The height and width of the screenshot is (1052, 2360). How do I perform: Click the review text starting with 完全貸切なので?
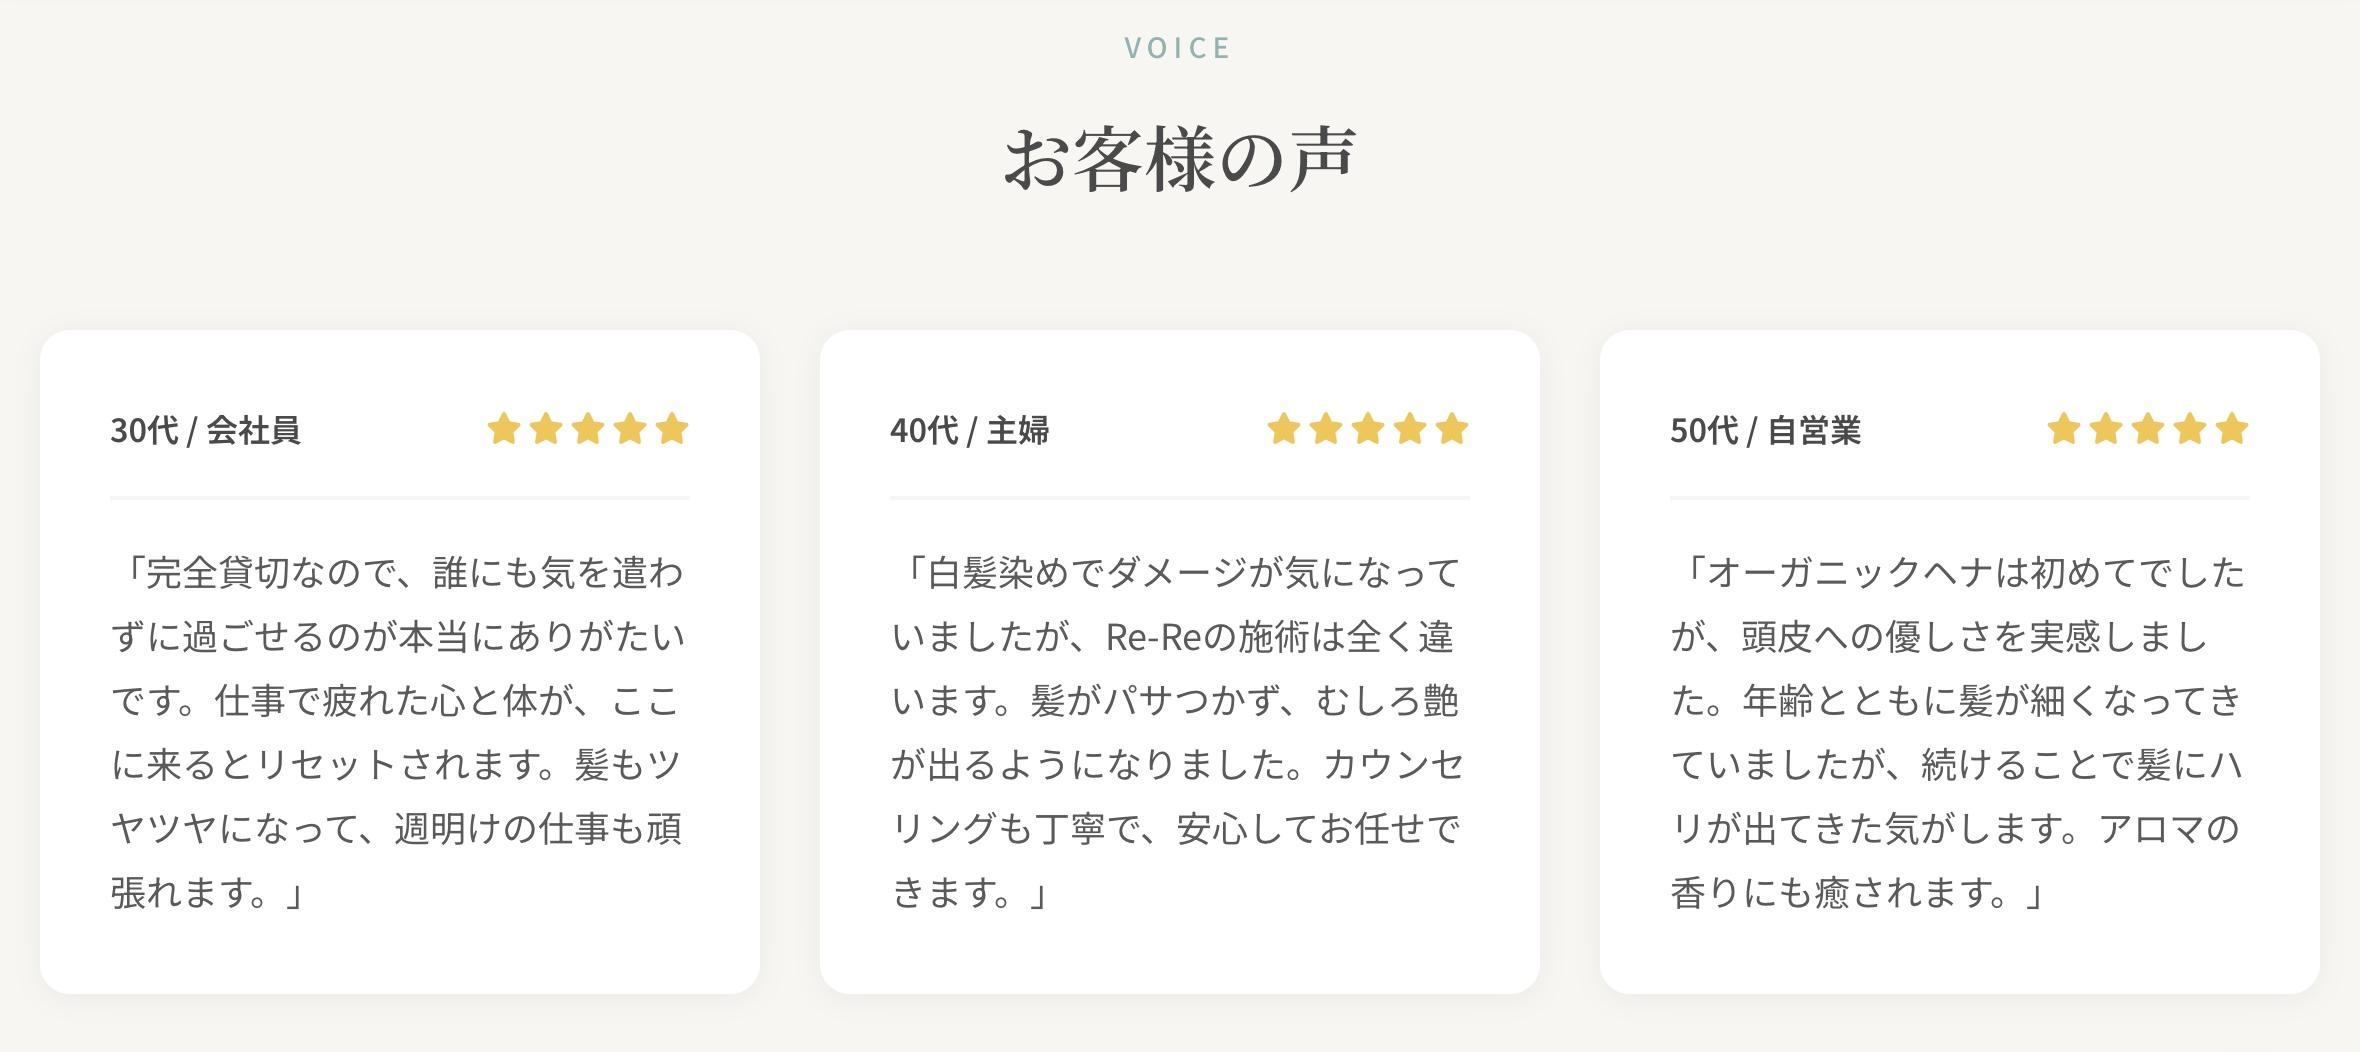point(398,732)
